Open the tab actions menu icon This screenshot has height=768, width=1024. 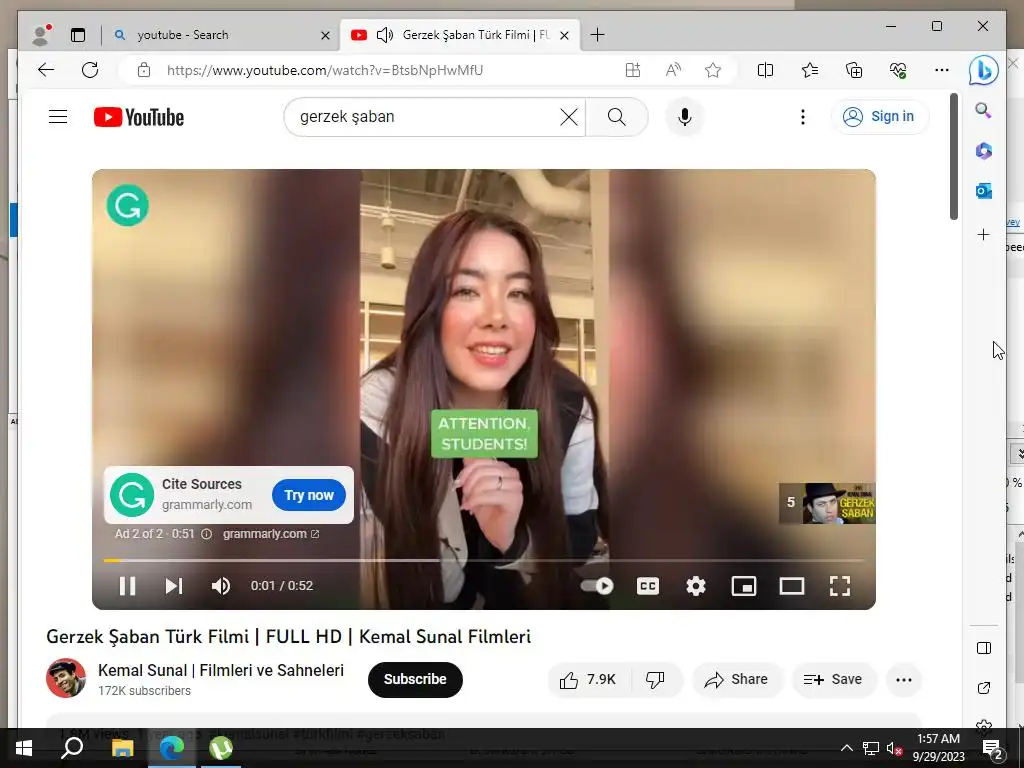coord(78,35)
